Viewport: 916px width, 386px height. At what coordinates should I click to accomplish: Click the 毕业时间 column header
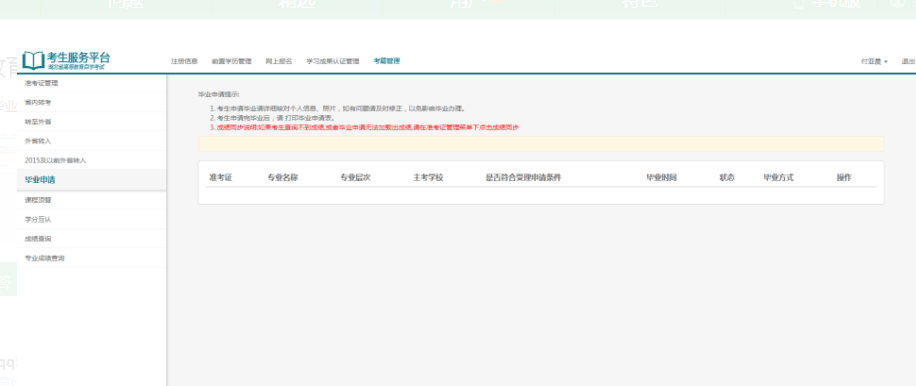(x=661, y=178)
